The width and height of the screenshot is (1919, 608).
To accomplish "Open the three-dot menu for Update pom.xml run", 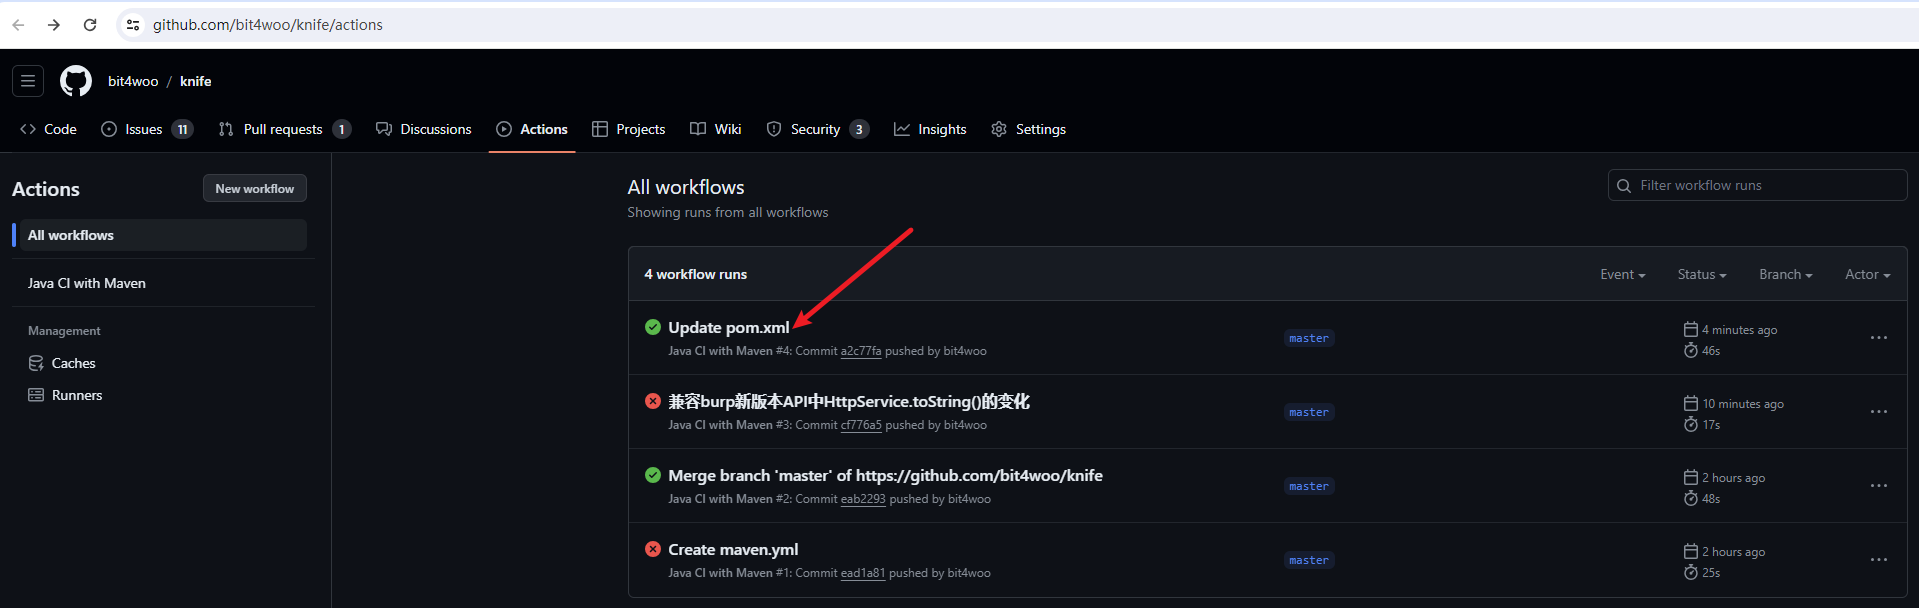I will pos(1879,338).
